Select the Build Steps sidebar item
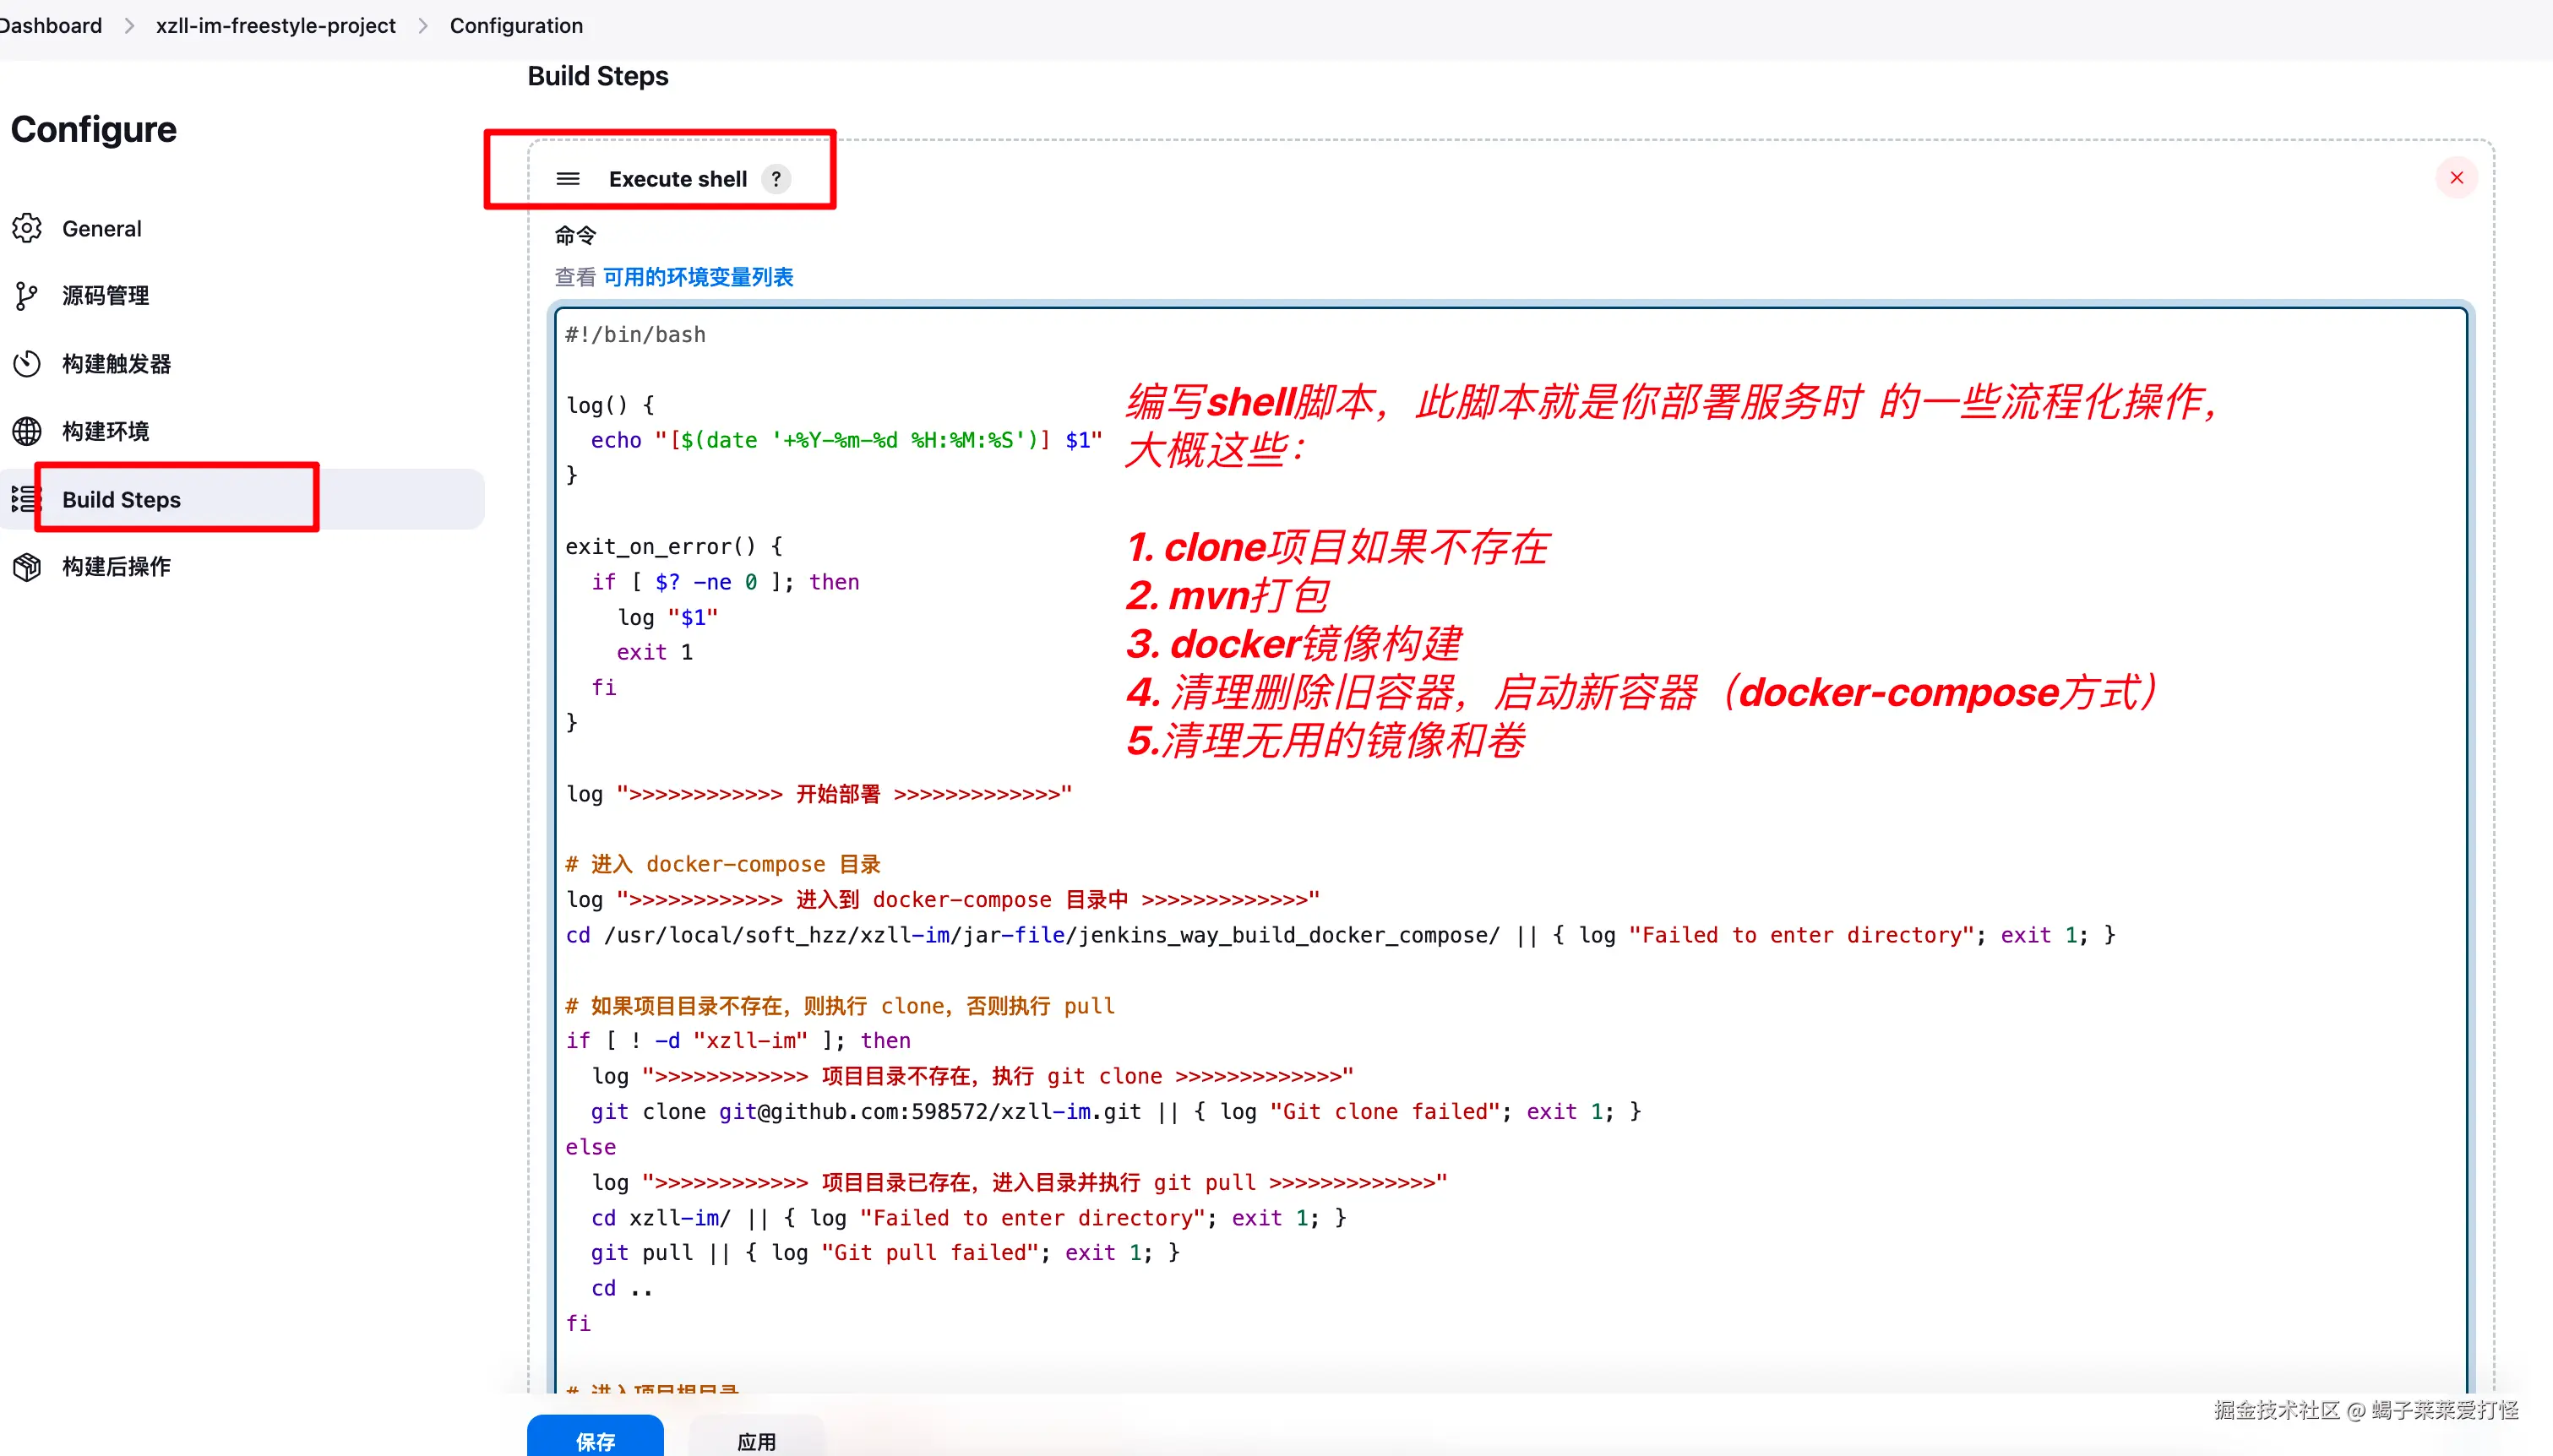The width and height of the screenshot is (2553, 1456). [121, 499]
